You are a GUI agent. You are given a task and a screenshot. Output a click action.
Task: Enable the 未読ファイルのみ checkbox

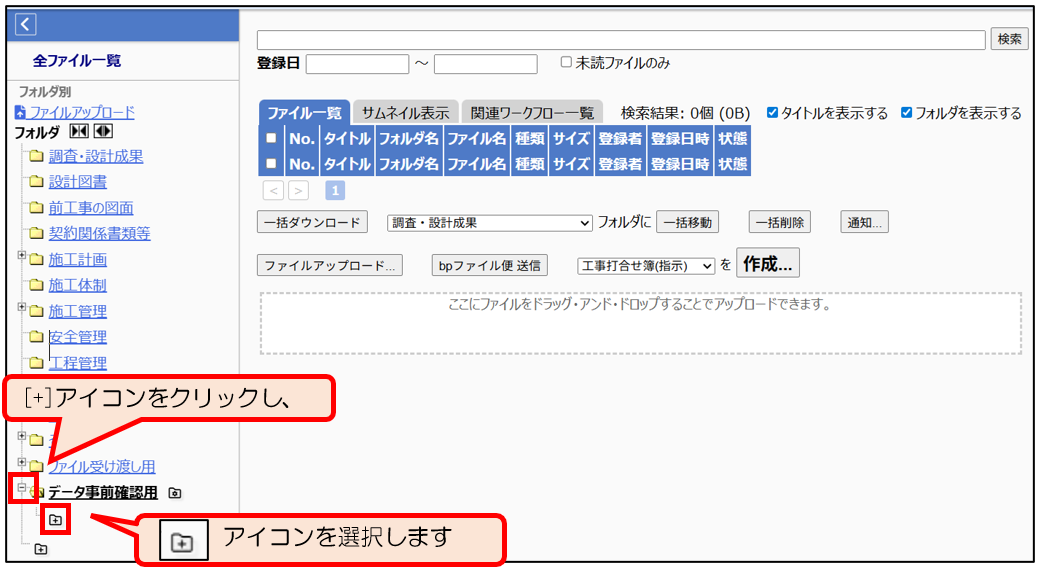(566, 62)
